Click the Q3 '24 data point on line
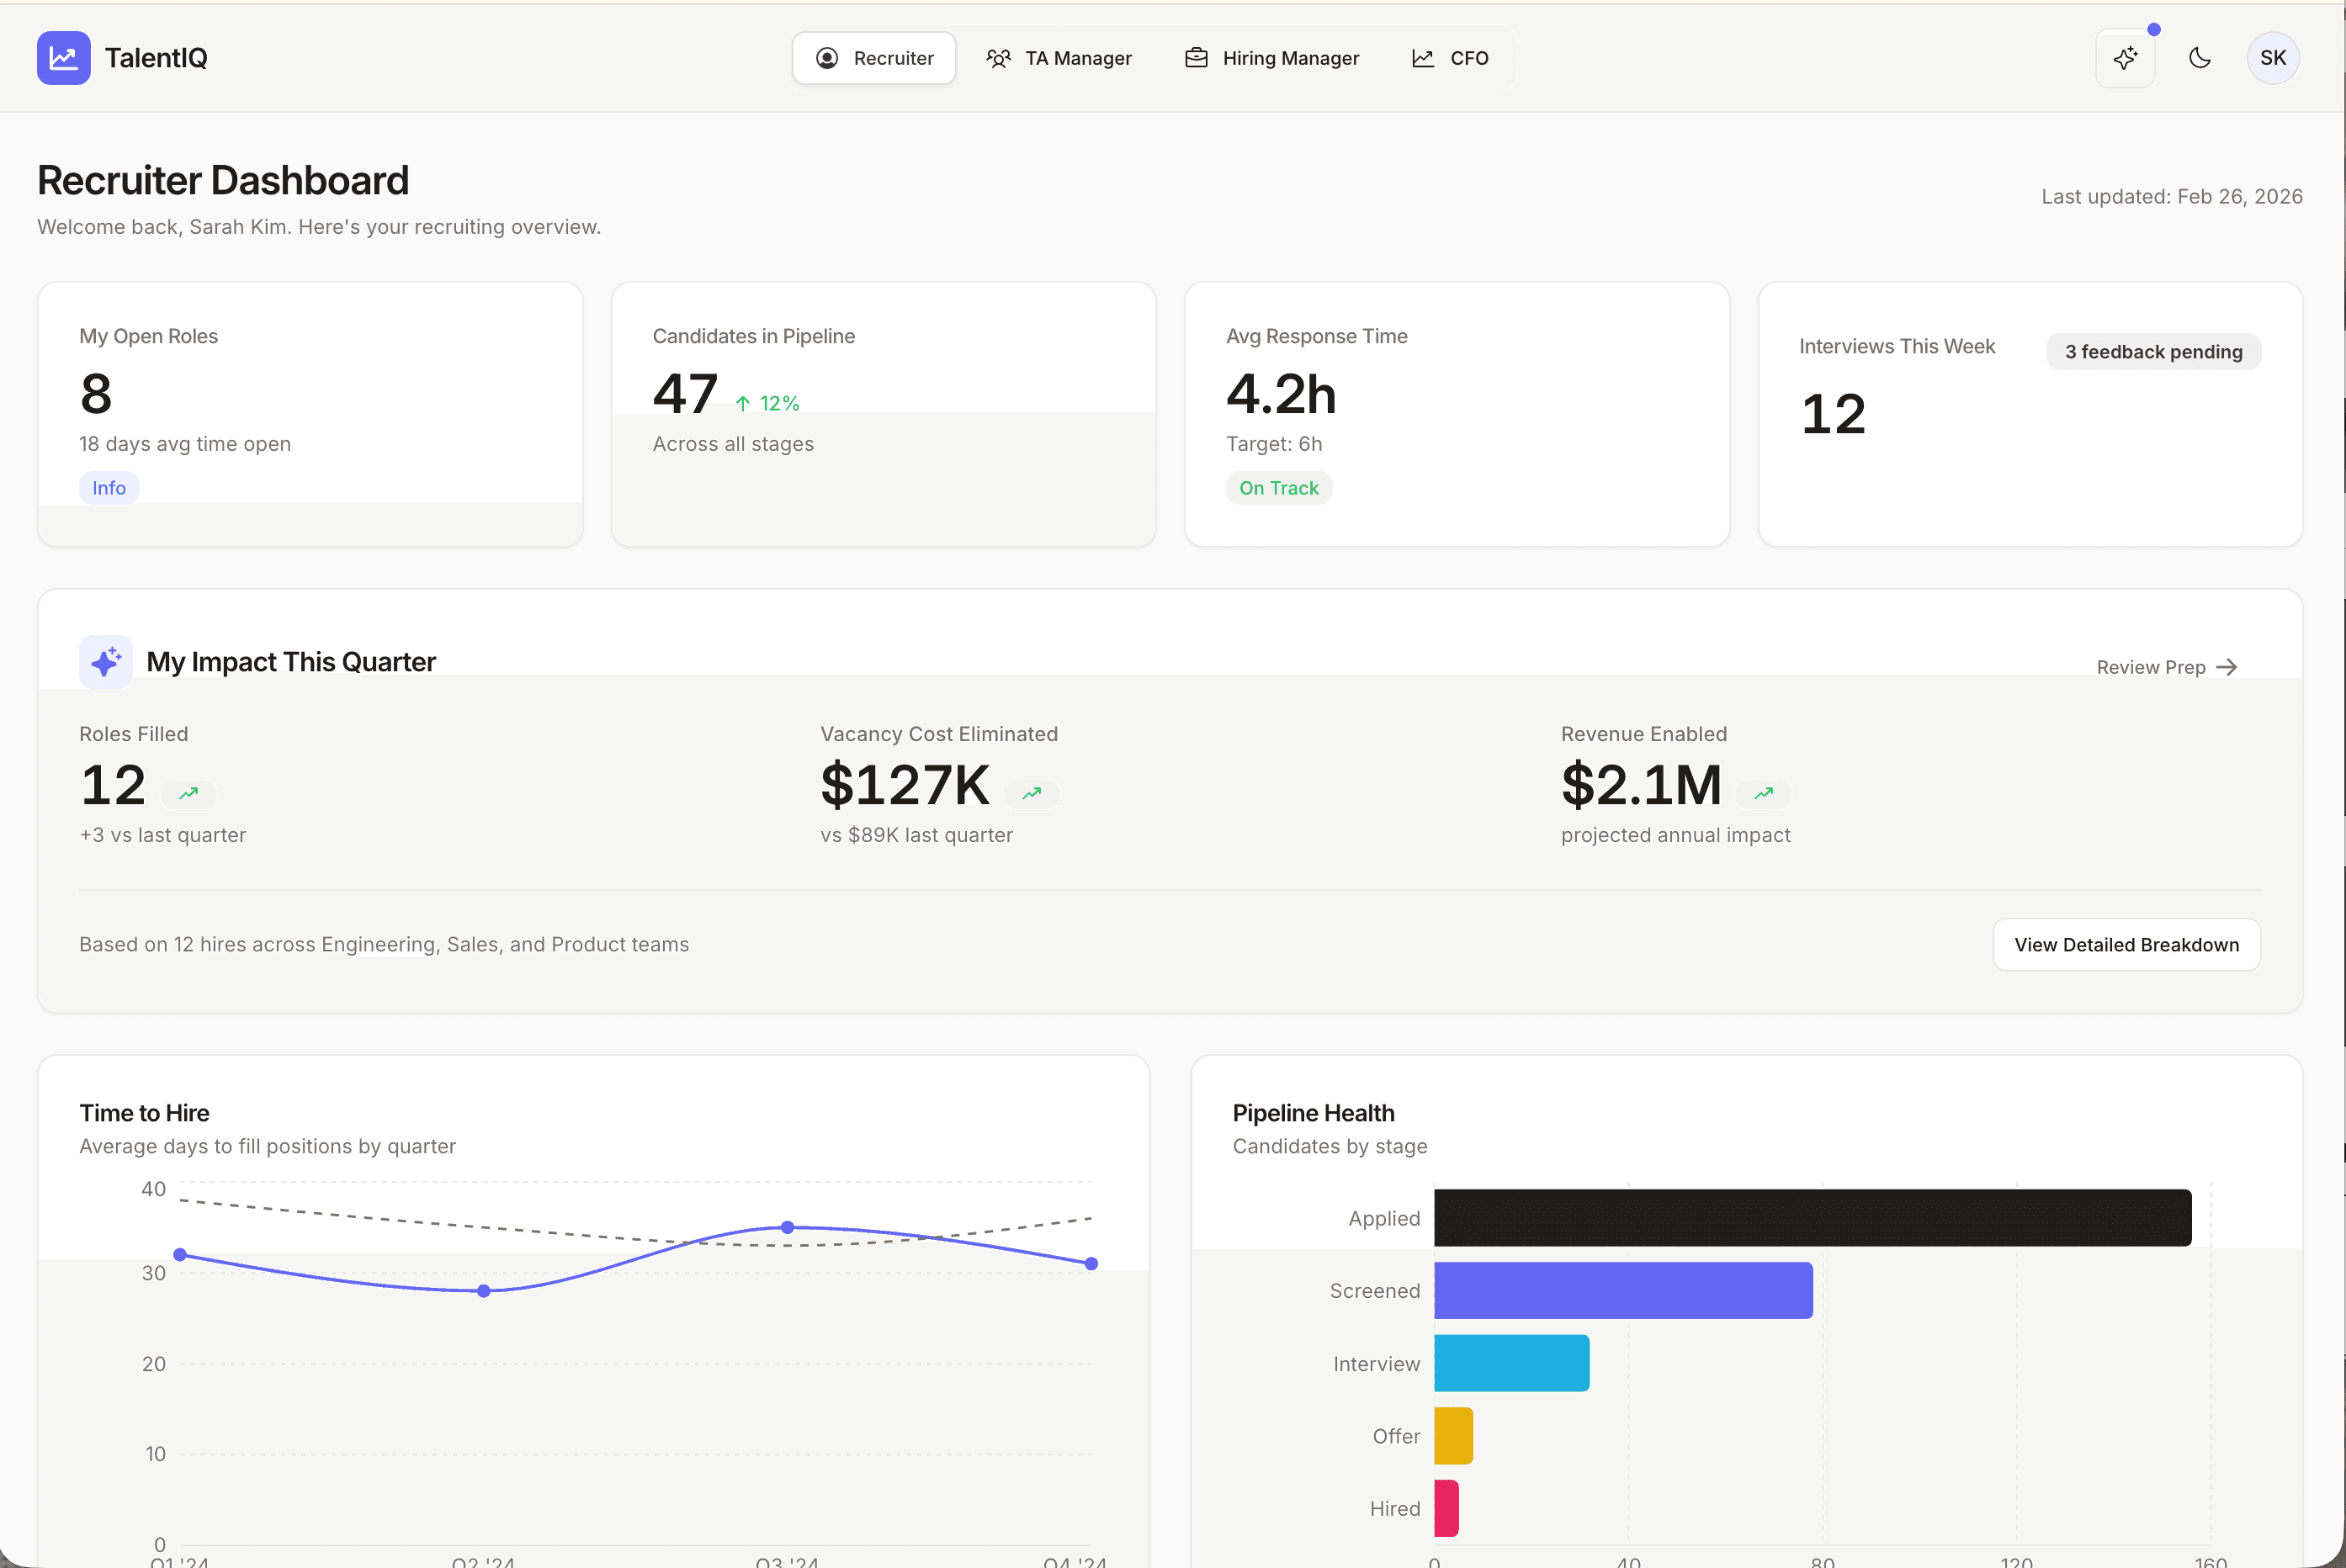This screenshot has width=2346, height=1568. tap(787, 1227)
